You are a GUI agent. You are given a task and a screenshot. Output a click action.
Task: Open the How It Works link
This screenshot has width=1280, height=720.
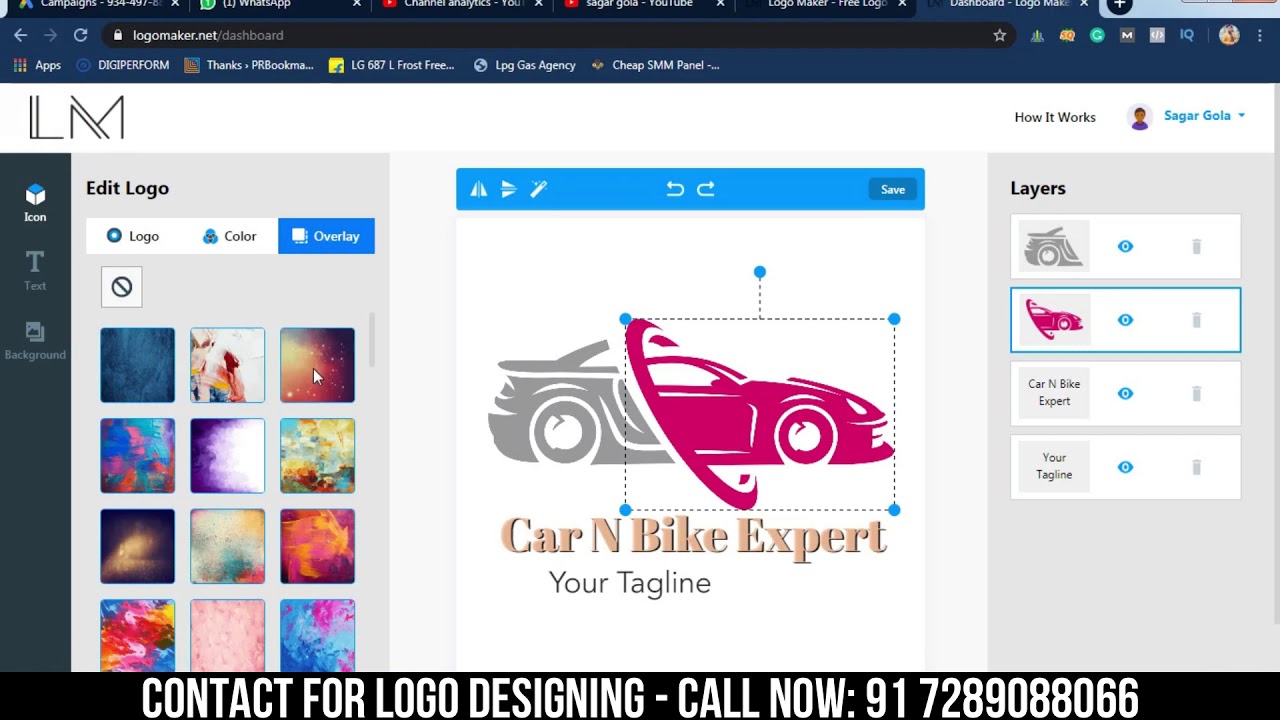(1054, 117)
